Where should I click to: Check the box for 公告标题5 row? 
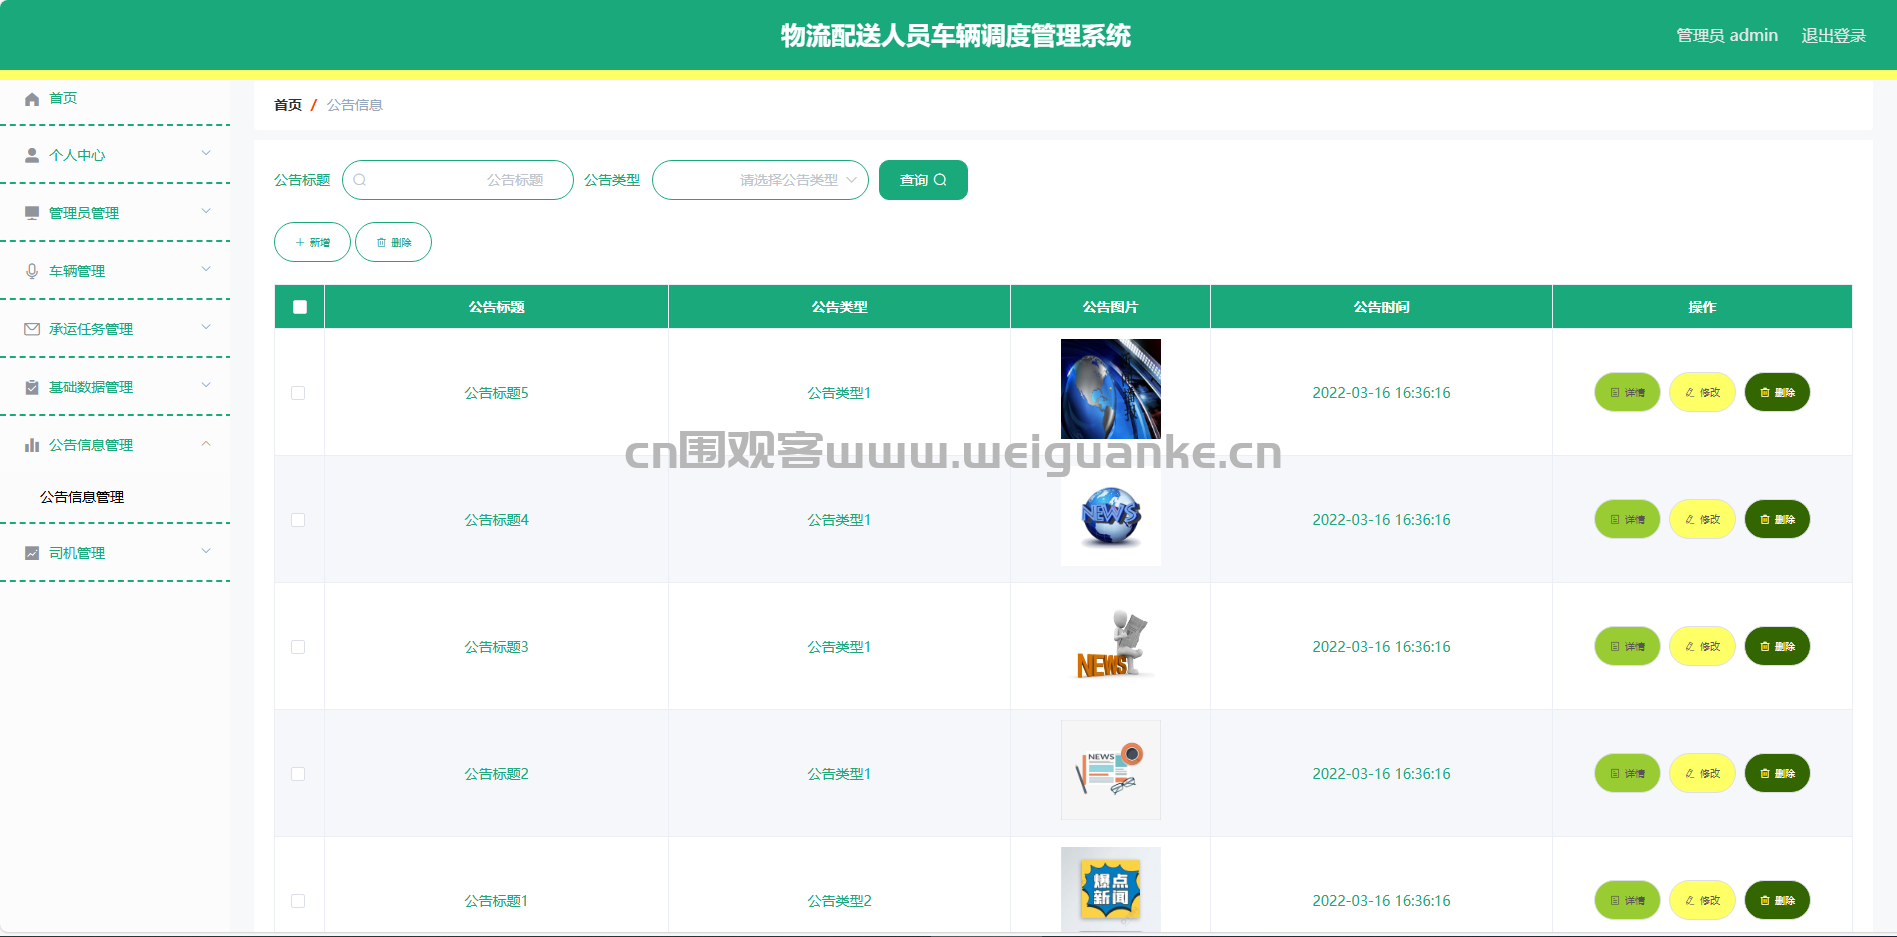point(298,393)
